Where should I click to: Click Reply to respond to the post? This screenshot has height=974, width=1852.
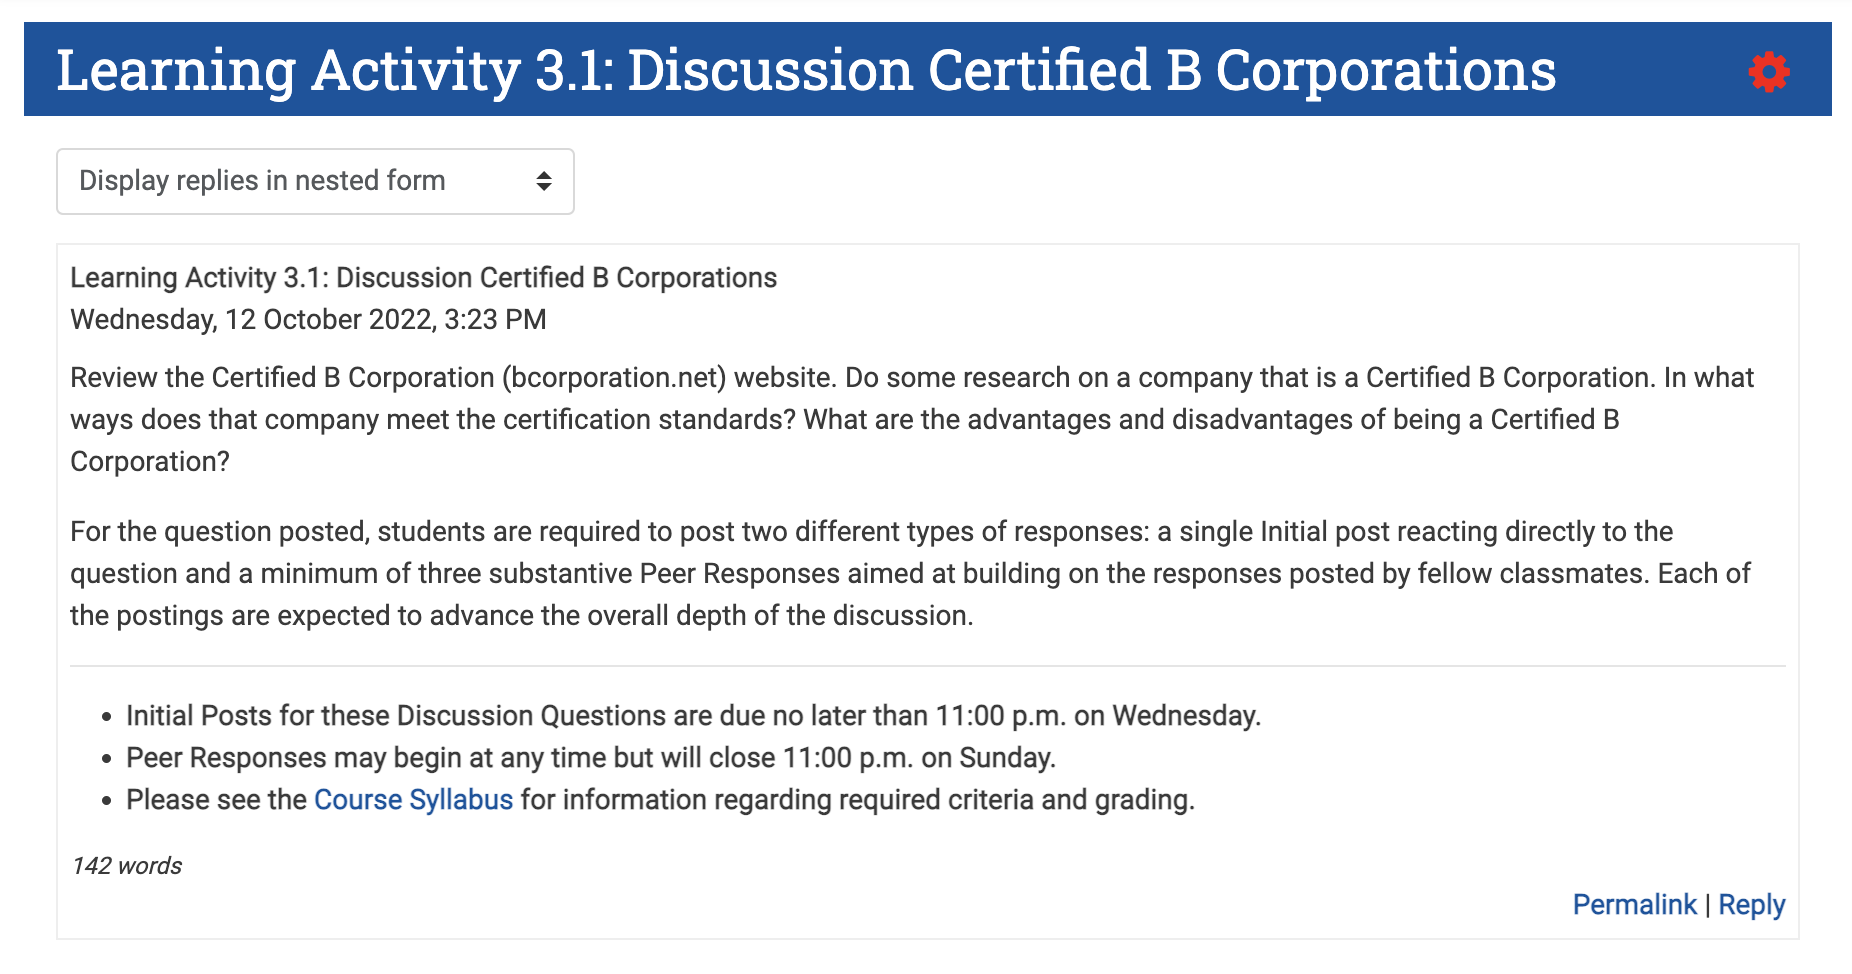point(1750,904)
